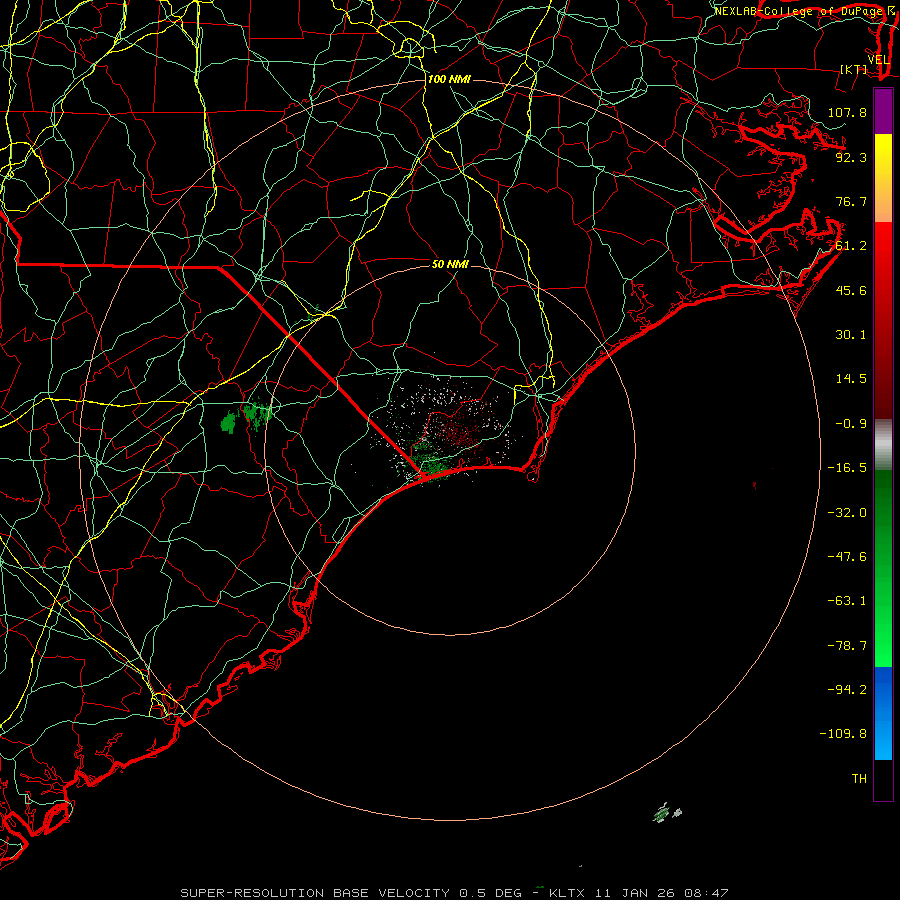Screen dimensions: 900x900
Task: Click the 92.3 velocity scale value
Action: click(x=851, y=157)
